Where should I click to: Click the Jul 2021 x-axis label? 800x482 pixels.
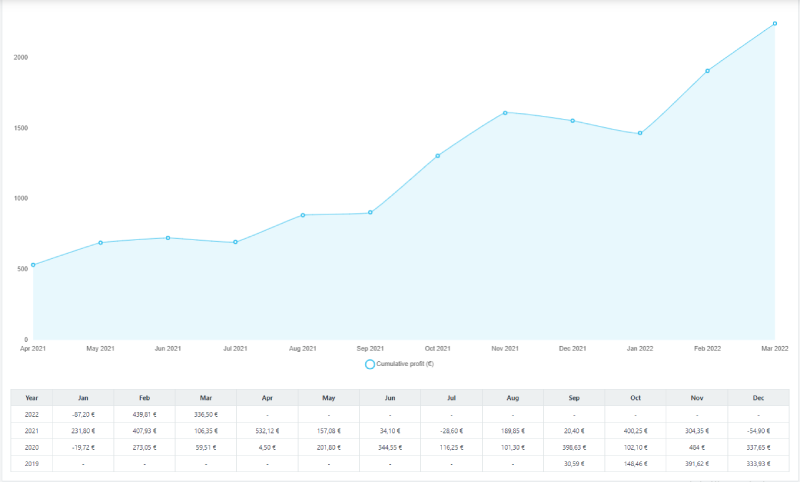235,348
